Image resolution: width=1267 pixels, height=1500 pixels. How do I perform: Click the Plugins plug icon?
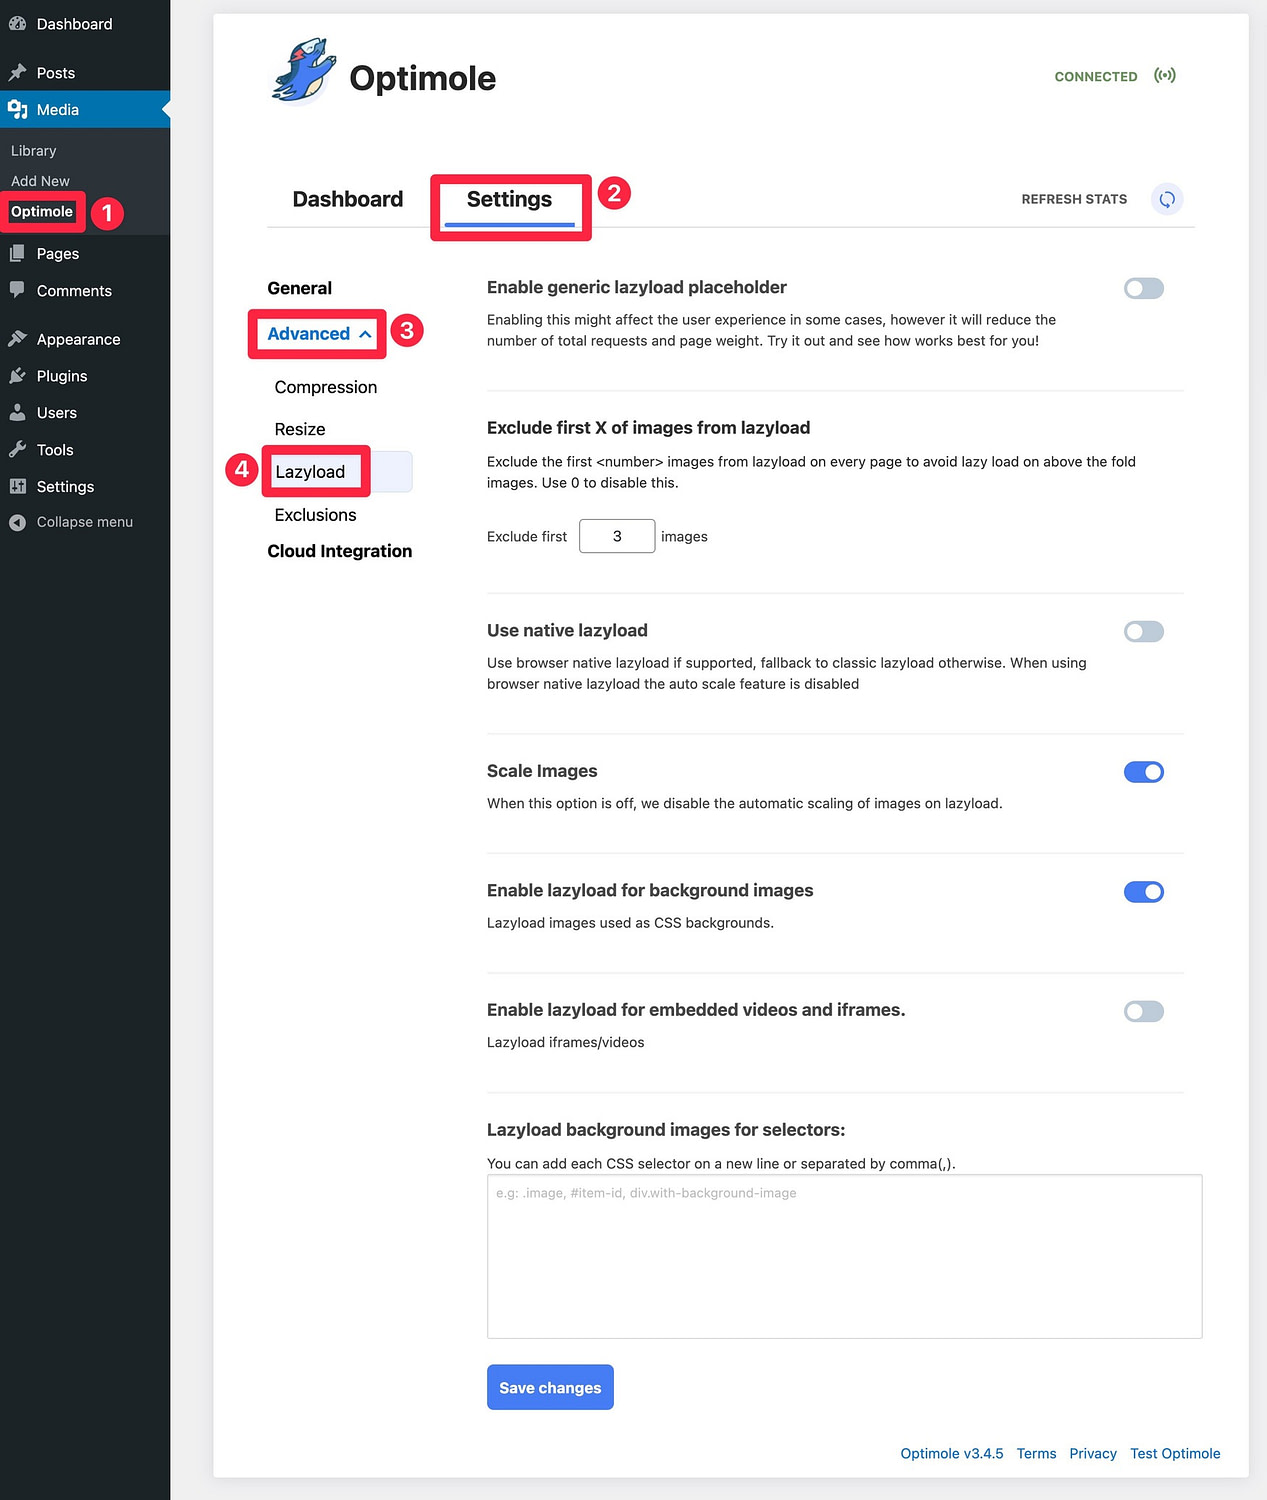point(16,376)
